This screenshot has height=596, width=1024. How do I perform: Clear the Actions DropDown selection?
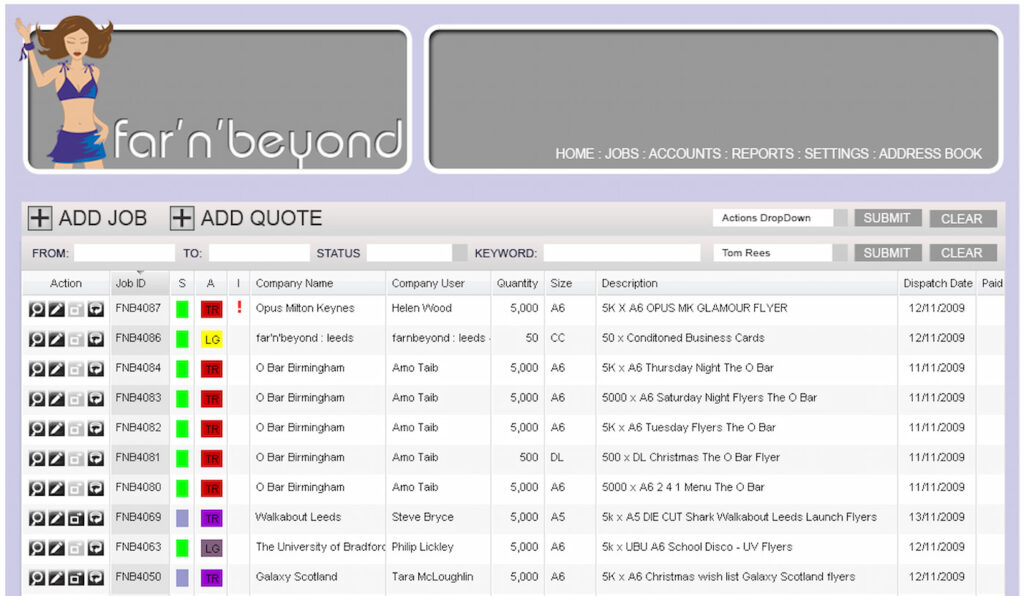tap(963, 219)
